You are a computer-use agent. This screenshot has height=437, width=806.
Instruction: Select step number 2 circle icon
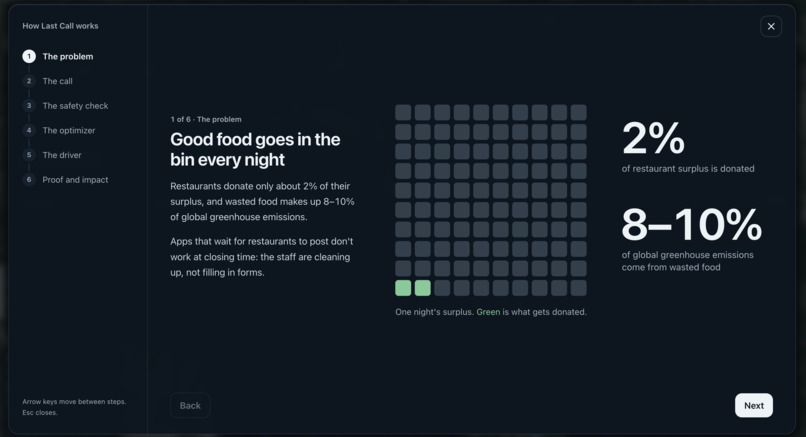pyautogui.click(x=29, y=81)
